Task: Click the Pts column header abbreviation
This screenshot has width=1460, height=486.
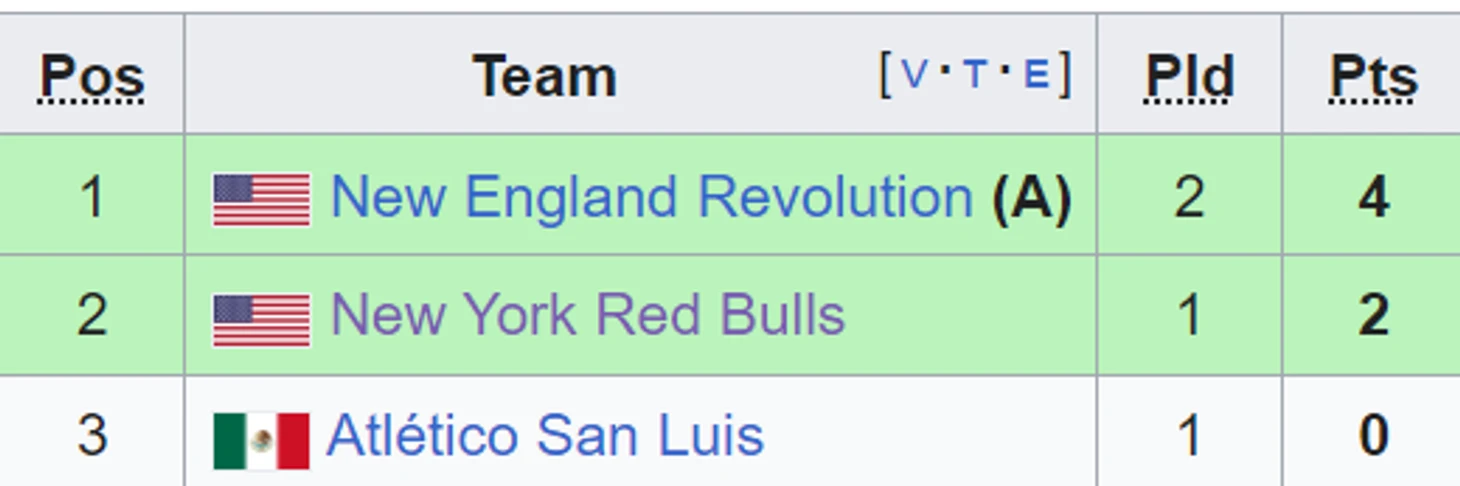Action: (x=1373, y=77)
